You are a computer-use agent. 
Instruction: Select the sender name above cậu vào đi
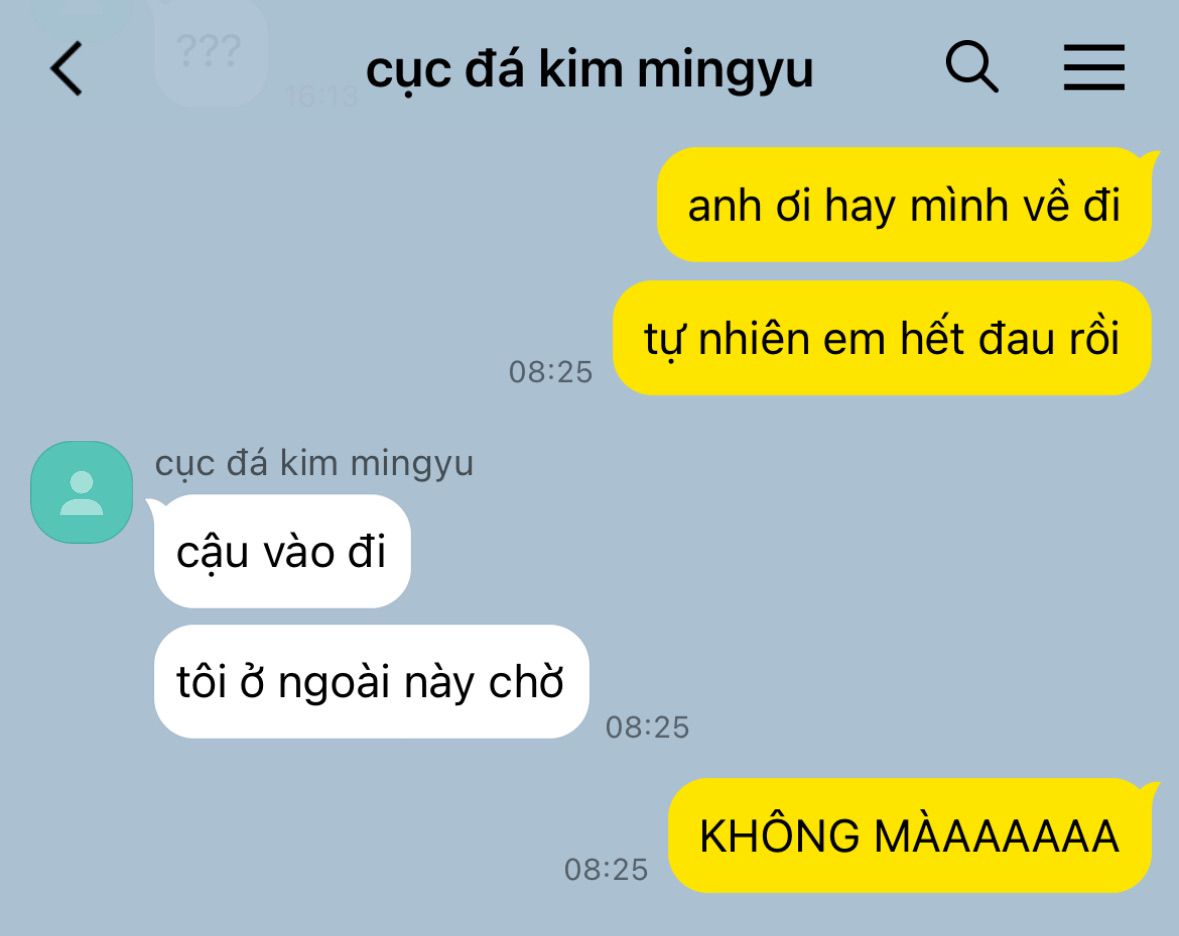314,463
